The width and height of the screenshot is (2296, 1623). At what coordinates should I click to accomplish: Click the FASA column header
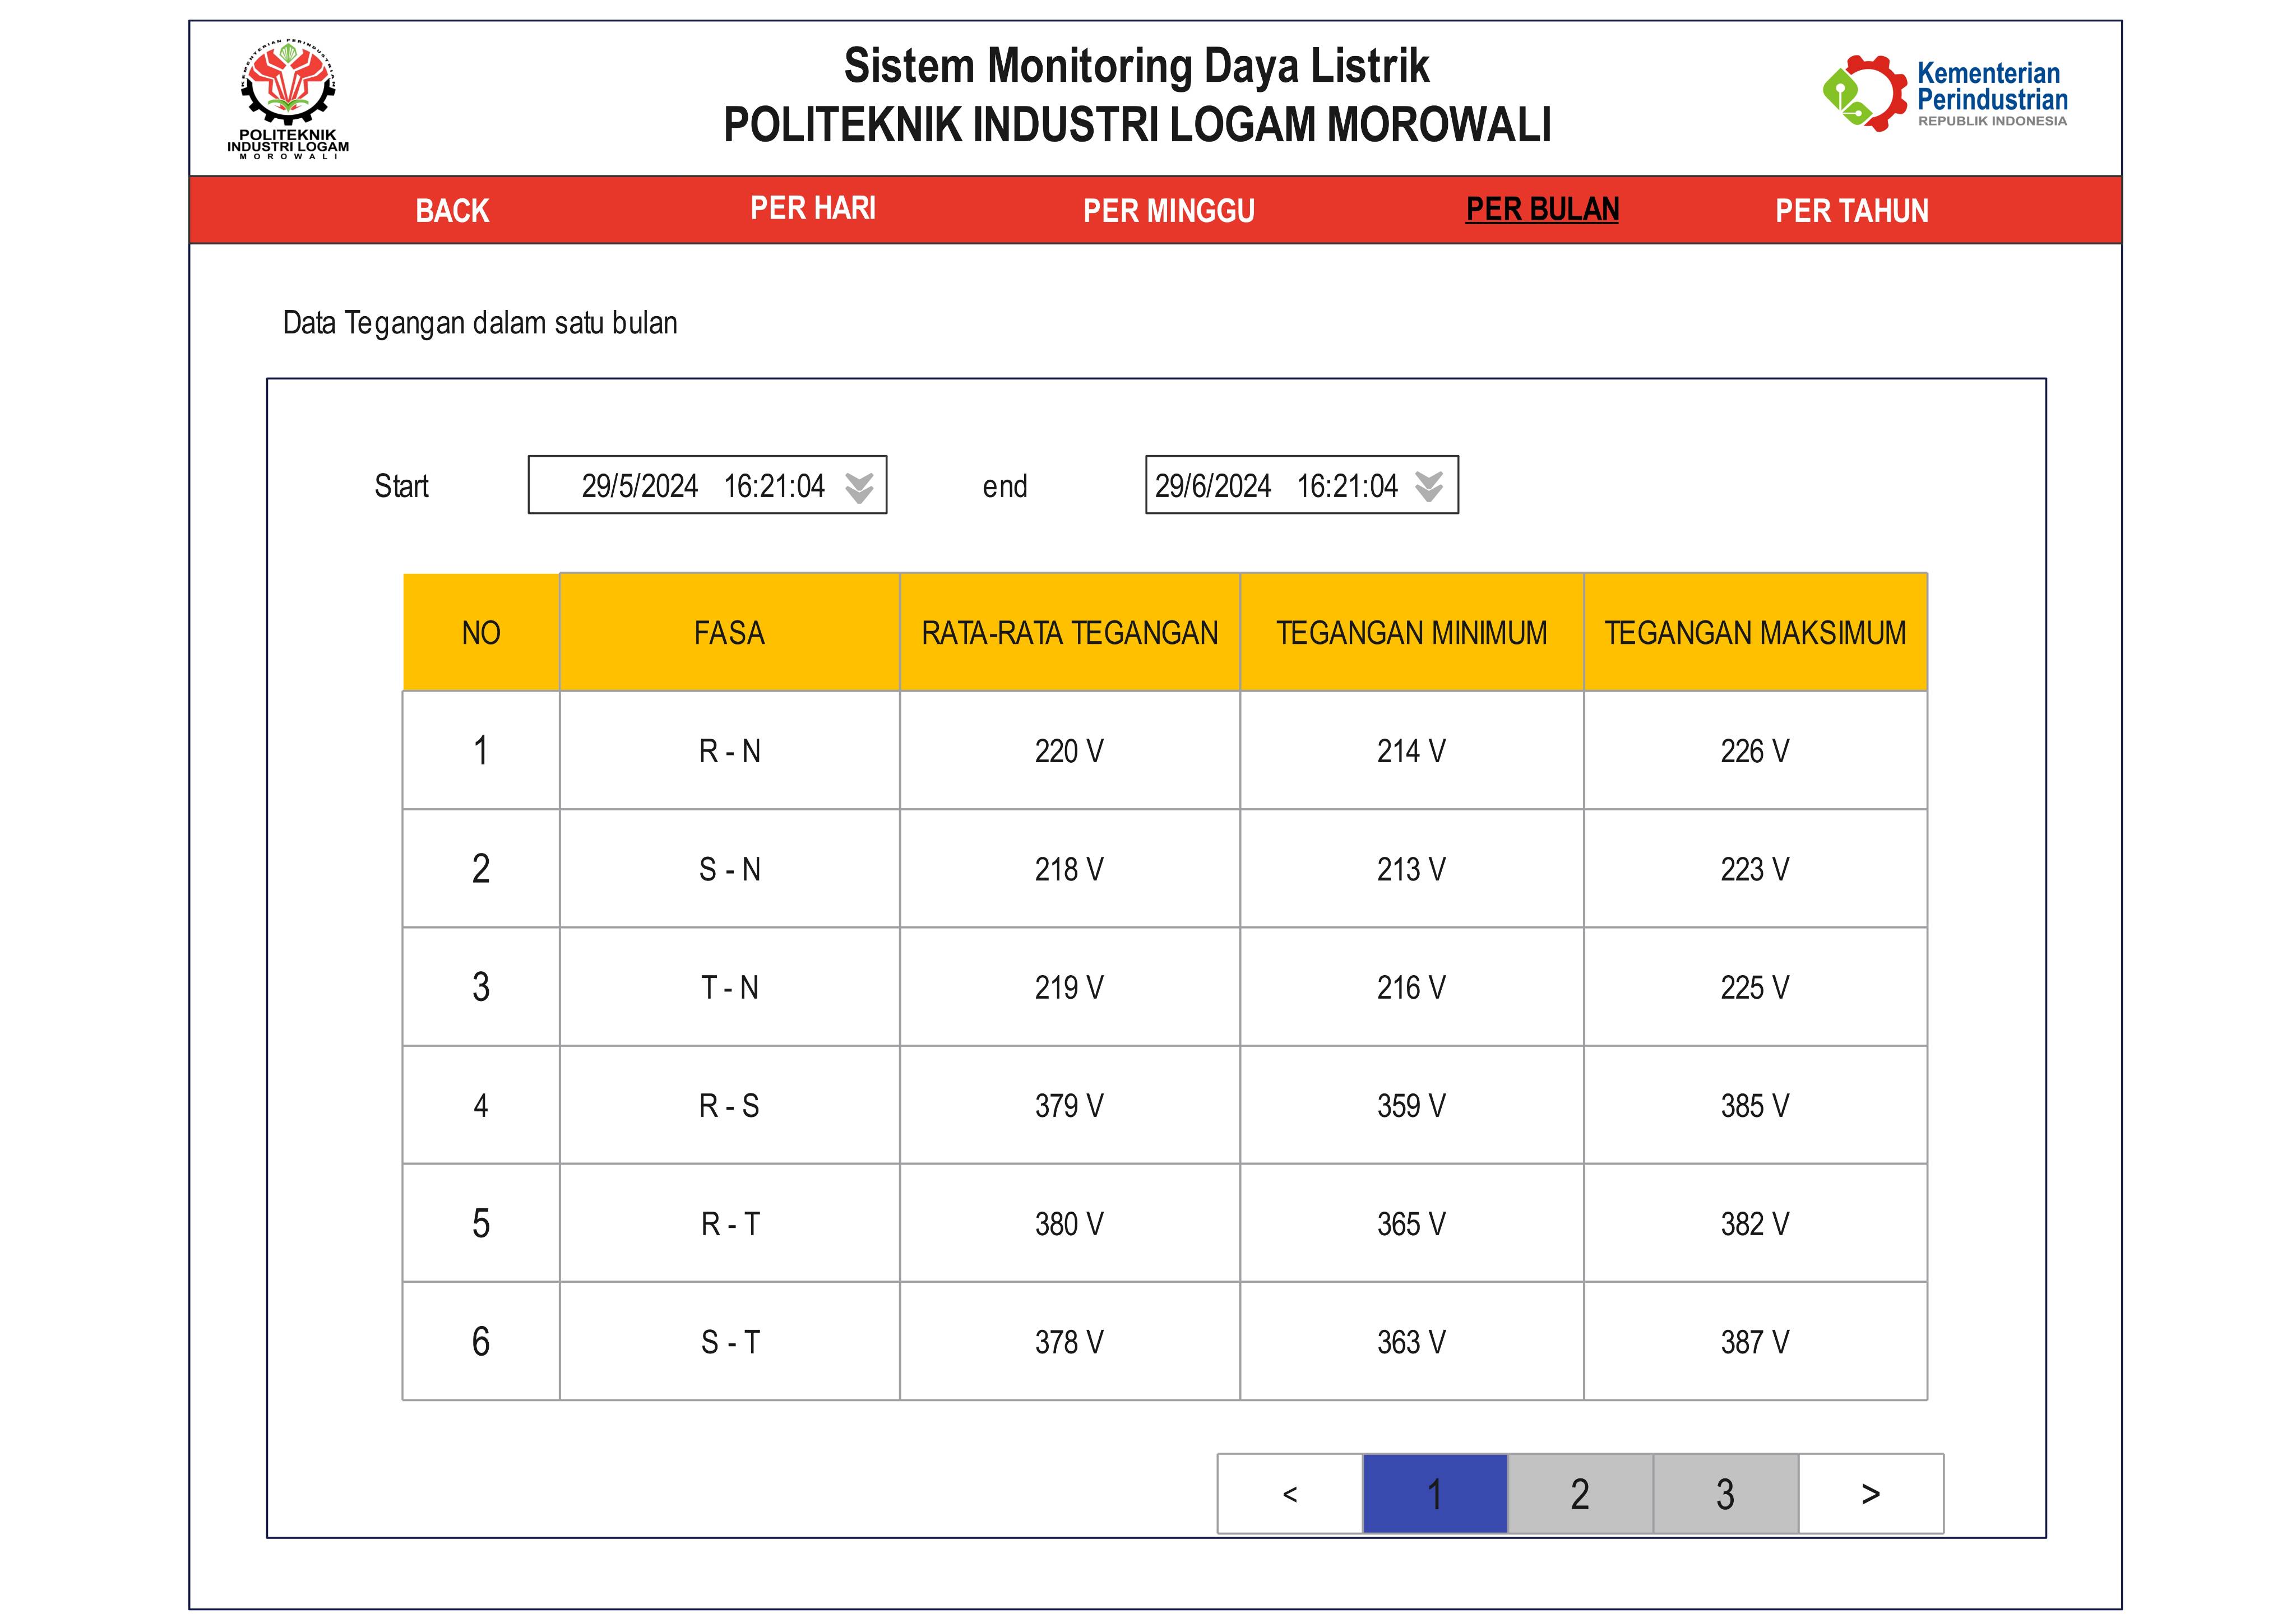(x=729, y=633)
